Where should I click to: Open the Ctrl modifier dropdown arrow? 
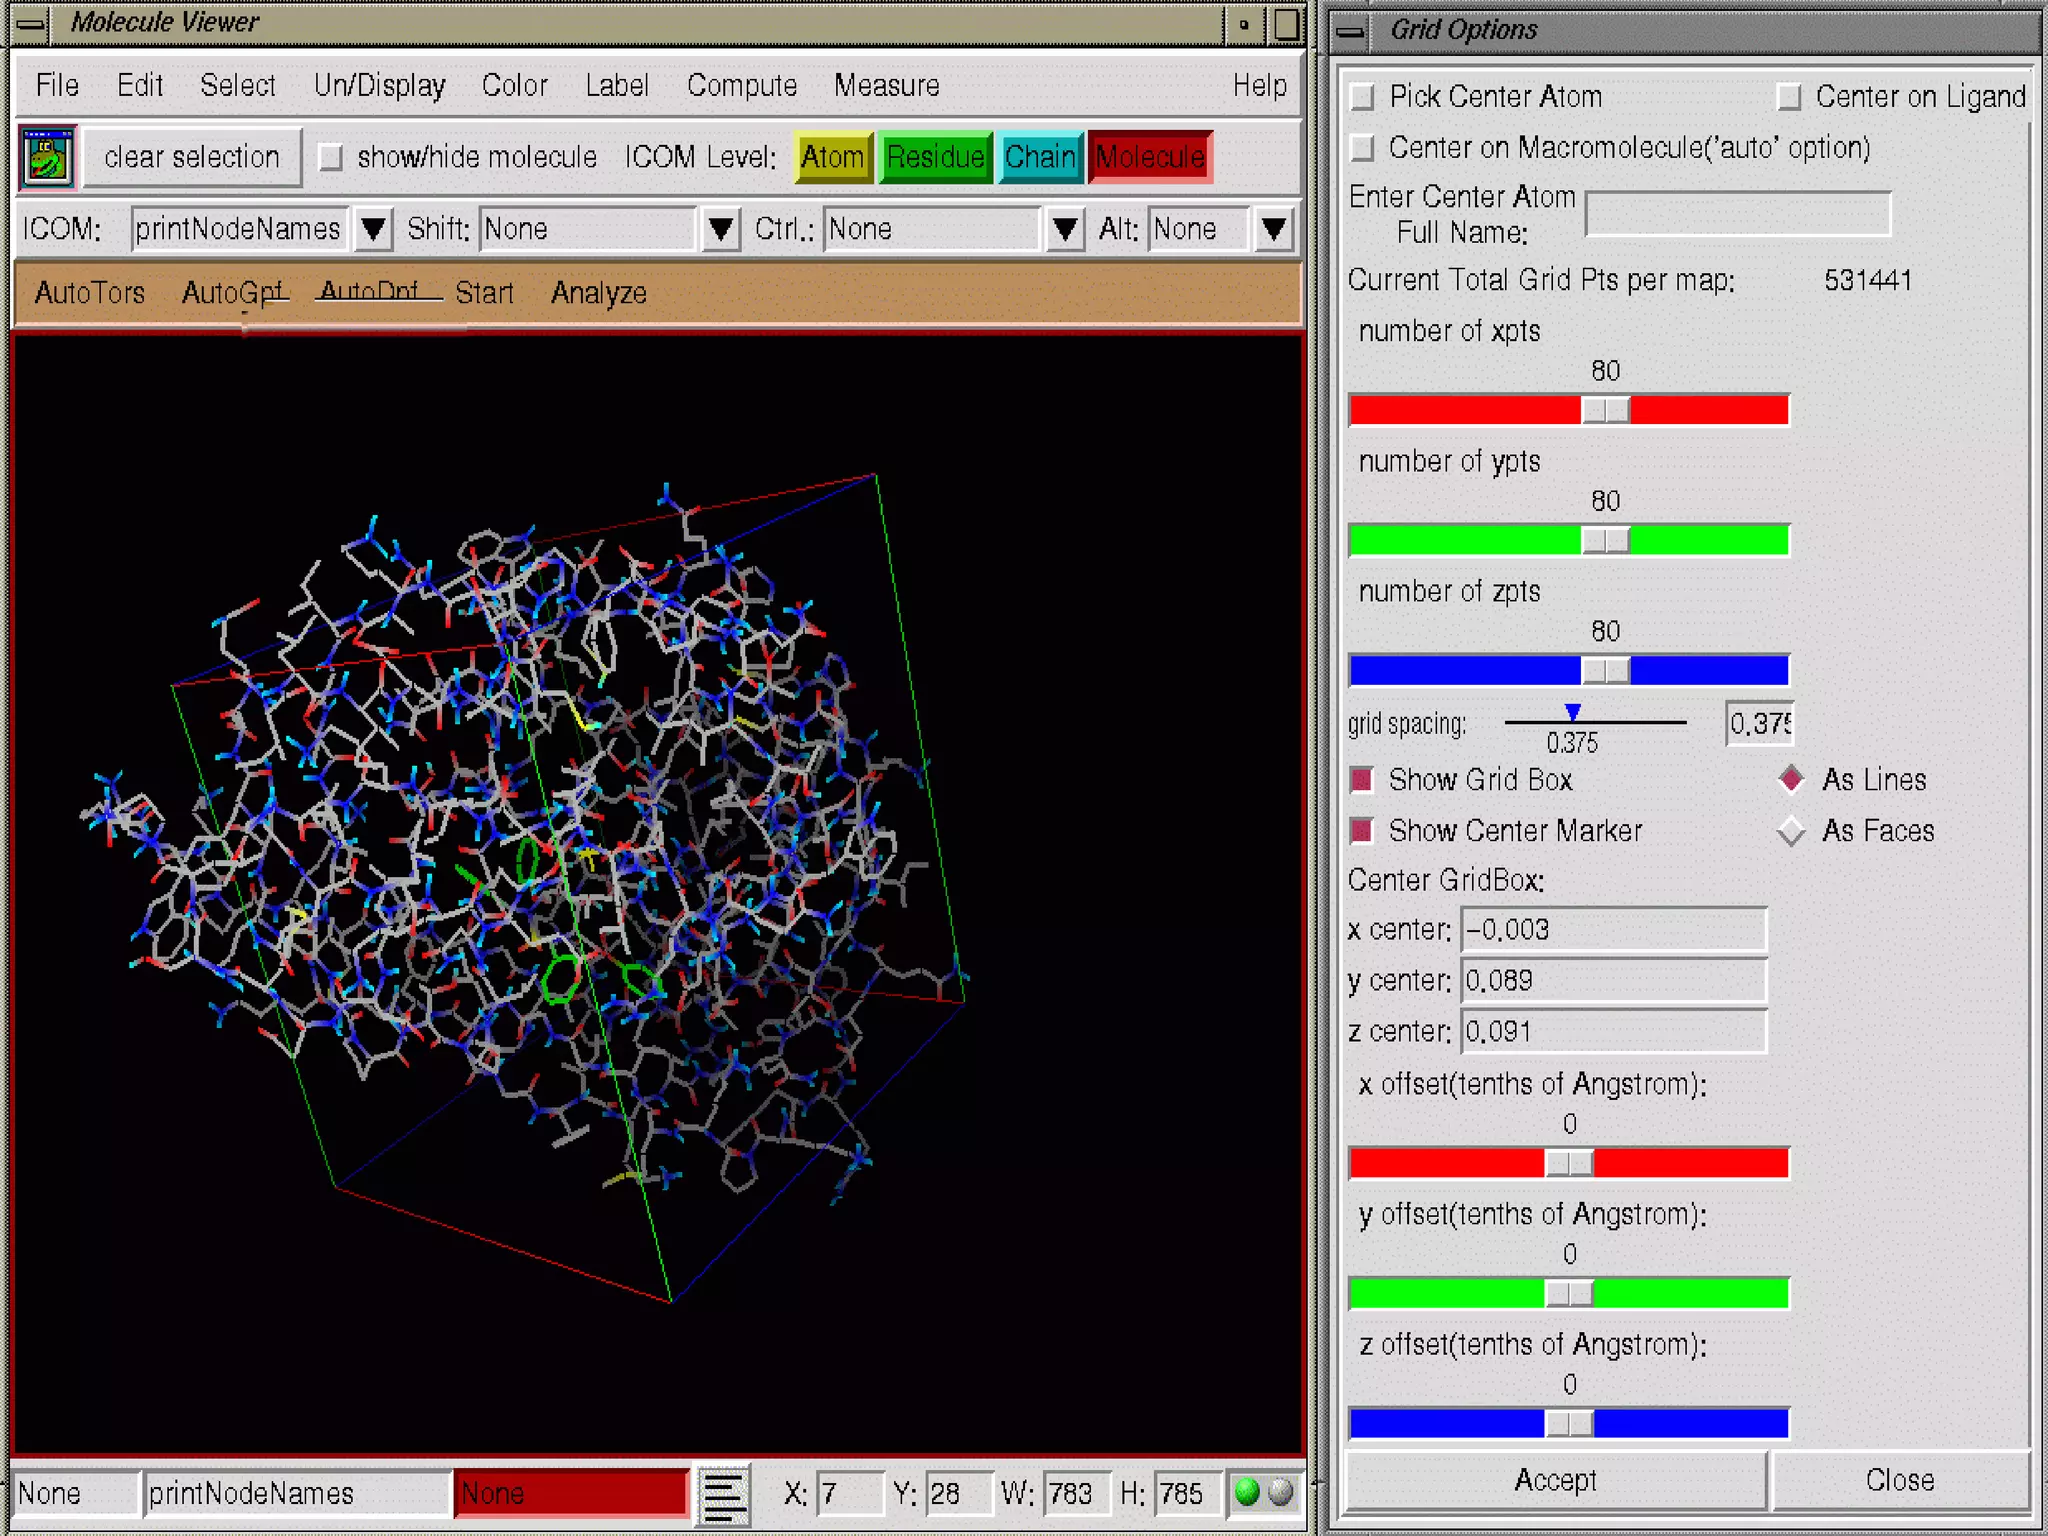[1065, 229]
